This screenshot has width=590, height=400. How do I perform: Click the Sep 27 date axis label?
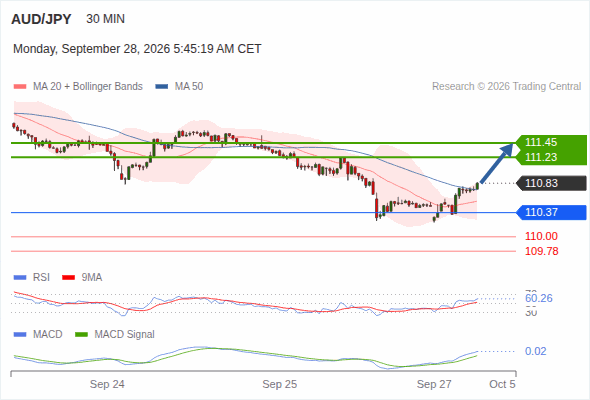(x=434, y=384)
